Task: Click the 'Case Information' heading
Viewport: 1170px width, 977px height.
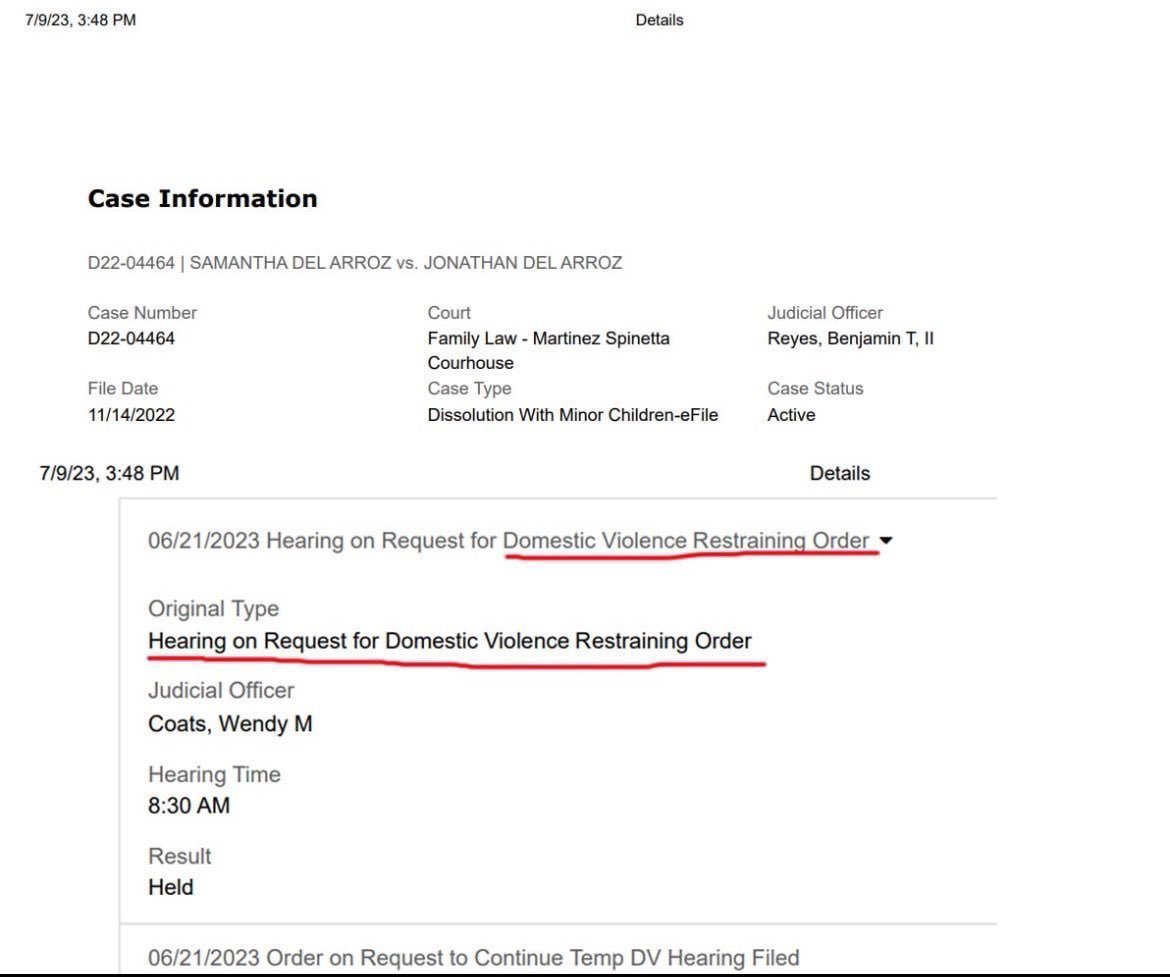Action: (202, 199)
